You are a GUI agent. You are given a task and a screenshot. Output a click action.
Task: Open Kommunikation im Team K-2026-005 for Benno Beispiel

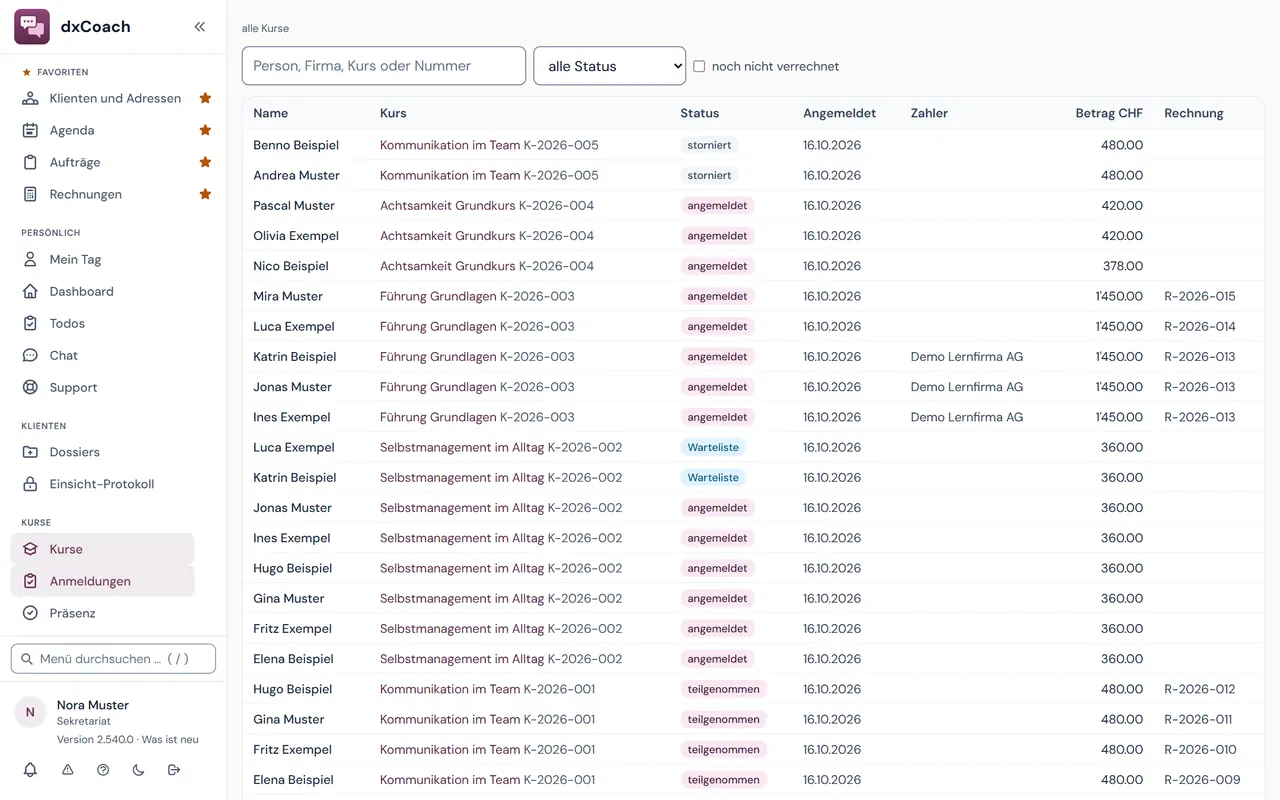coord(489,145)
